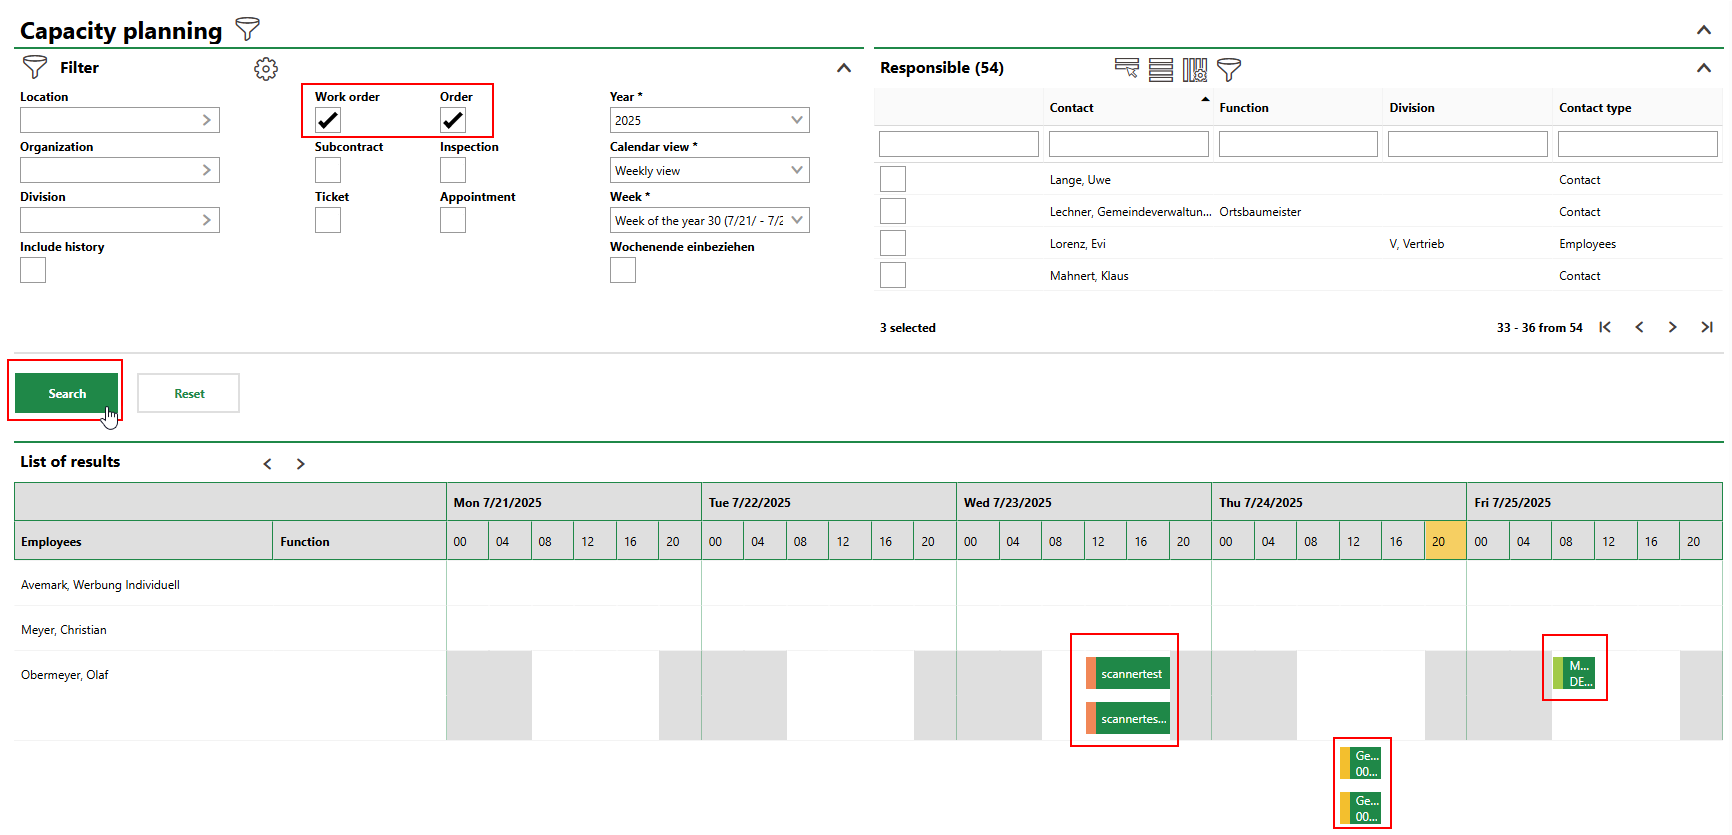This screenshot has height=835, width=1732.
Task: Tick Wochenende einbeziehen checkbox
Action: [x=623, y=270]
